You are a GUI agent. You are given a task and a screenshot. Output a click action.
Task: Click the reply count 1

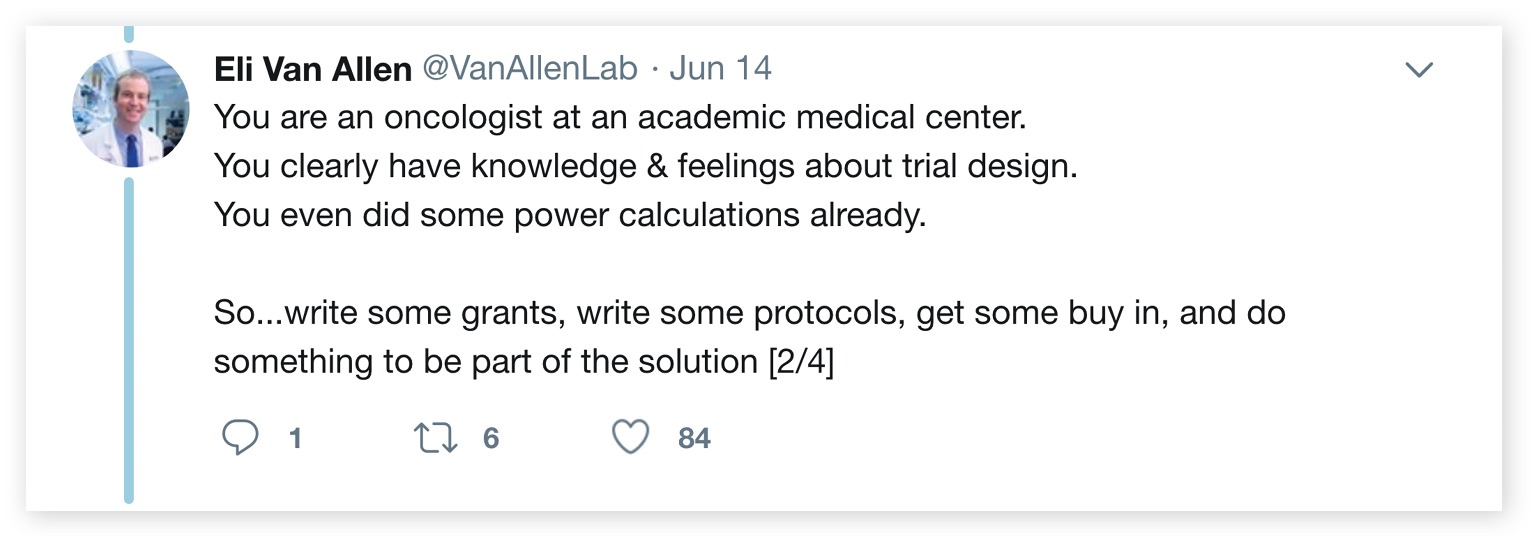point(295,439)
